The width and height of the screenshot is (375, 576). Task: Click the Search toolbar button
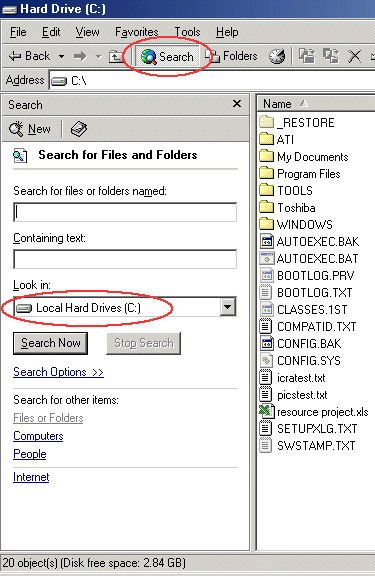tap(167, 57)
